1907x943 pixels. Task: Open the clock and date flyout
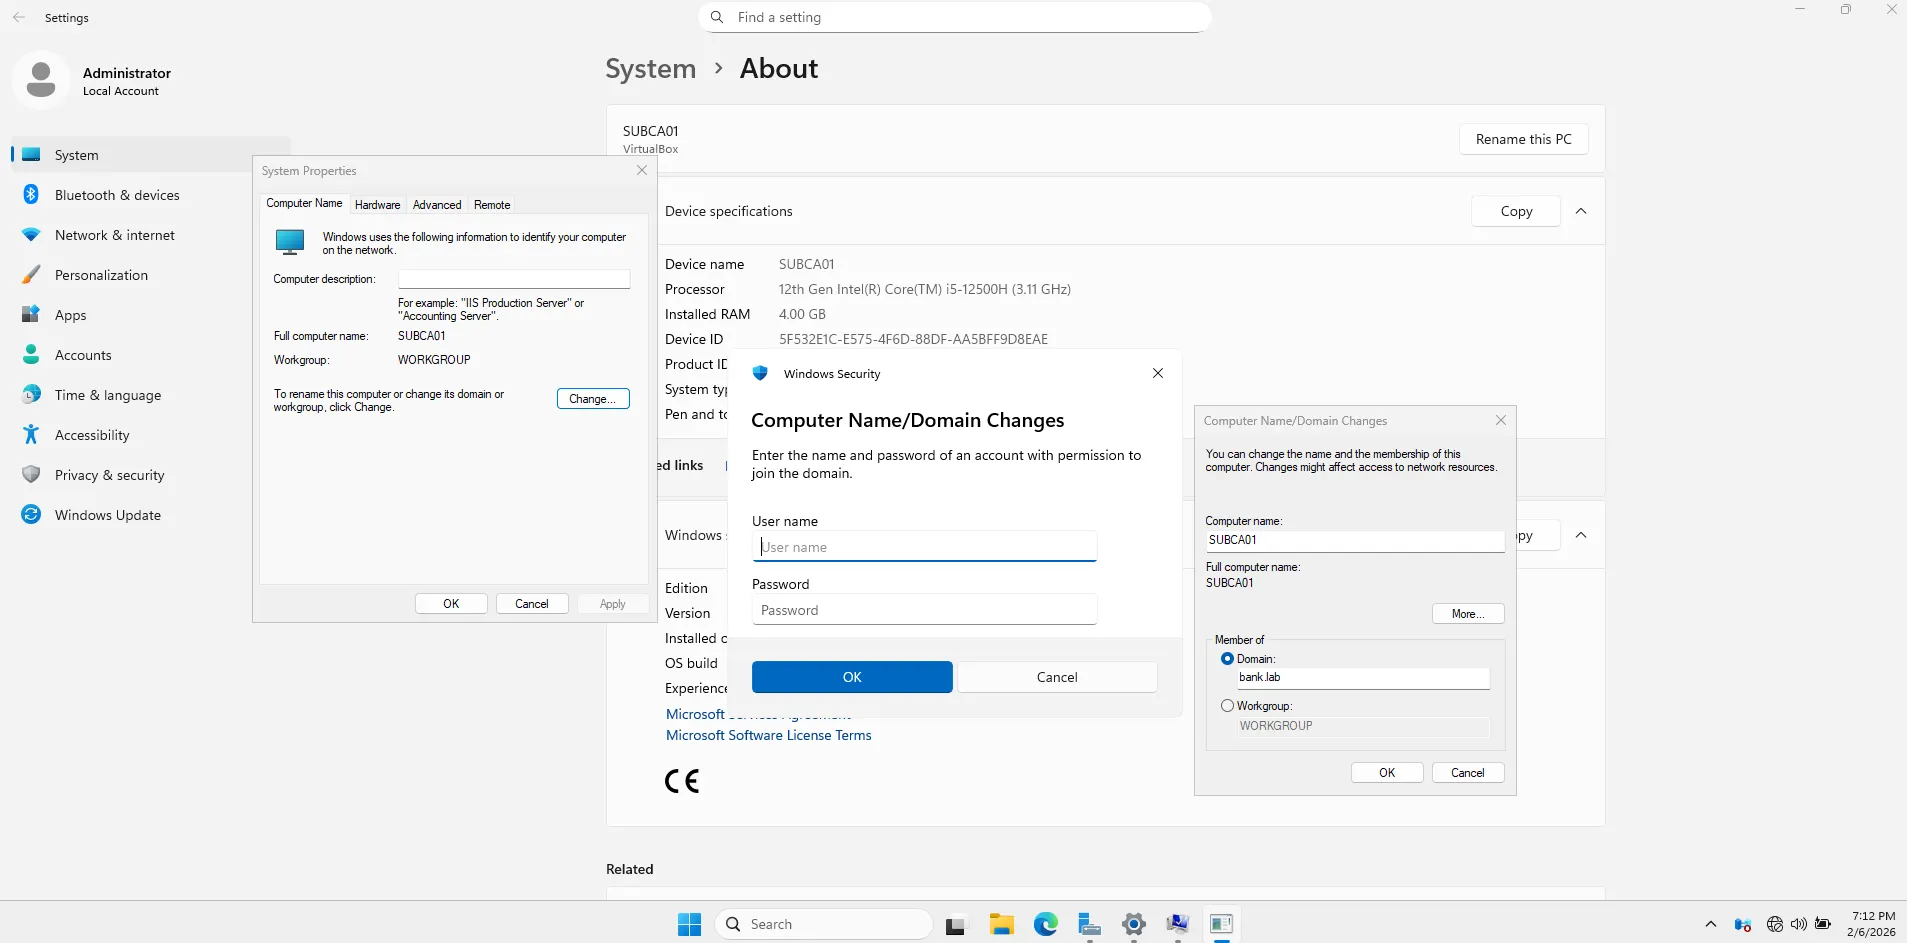1872,924
